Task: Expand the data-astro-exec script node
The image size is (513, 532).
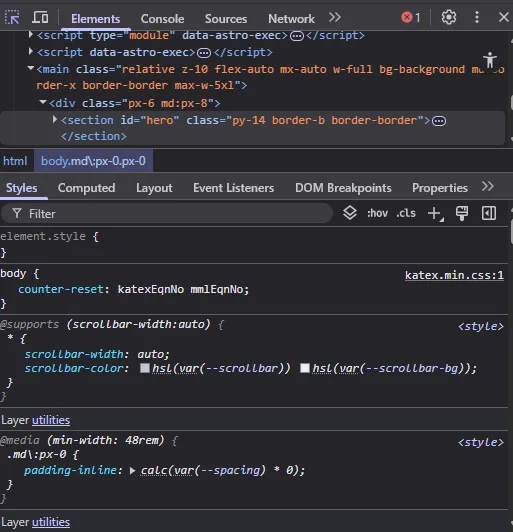Action: click(31, 52)
